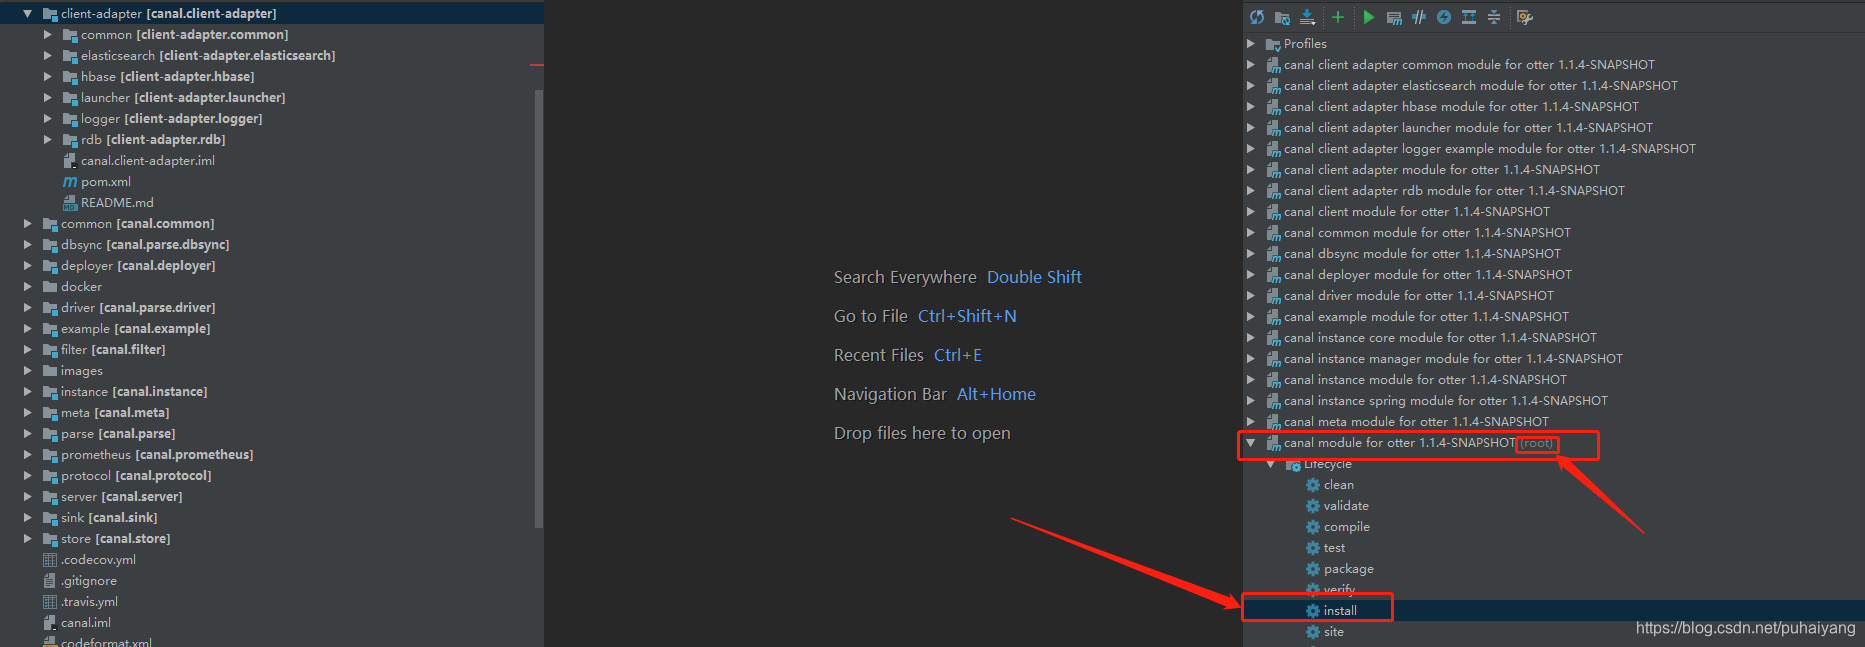Collapse the client-adapter module tree node
Screen dimensions: 1865x647
28,14
